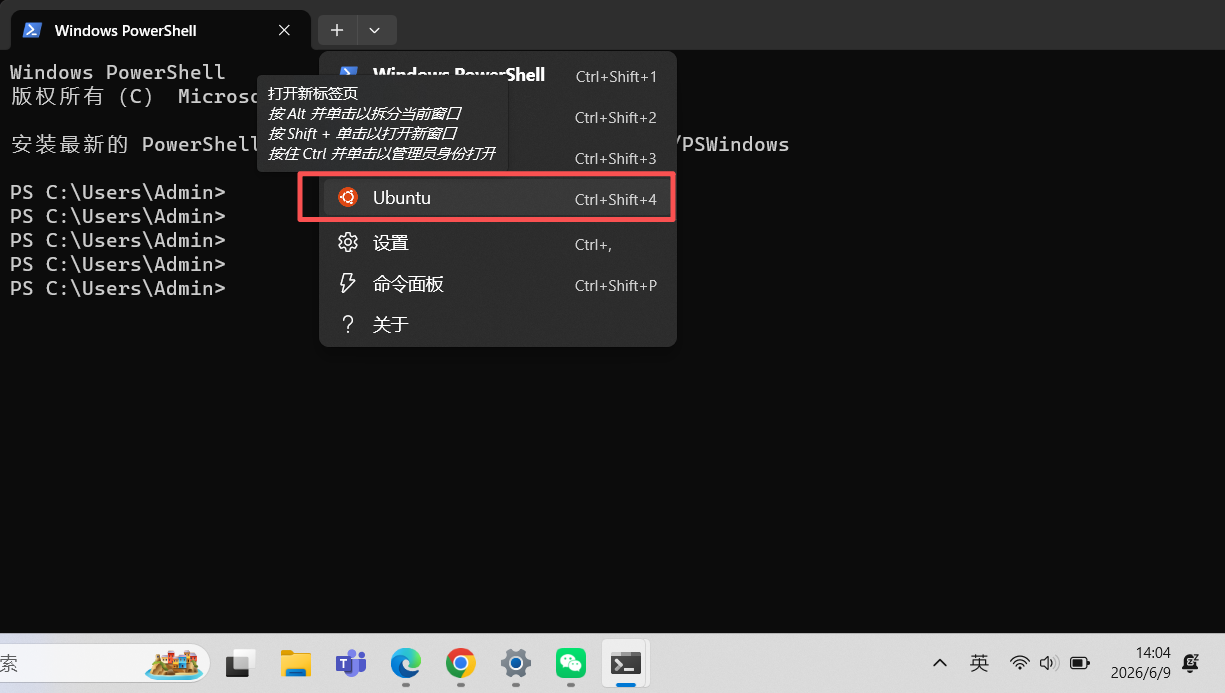
Task: Click the gear icon beside 设置
Action: 348,242
